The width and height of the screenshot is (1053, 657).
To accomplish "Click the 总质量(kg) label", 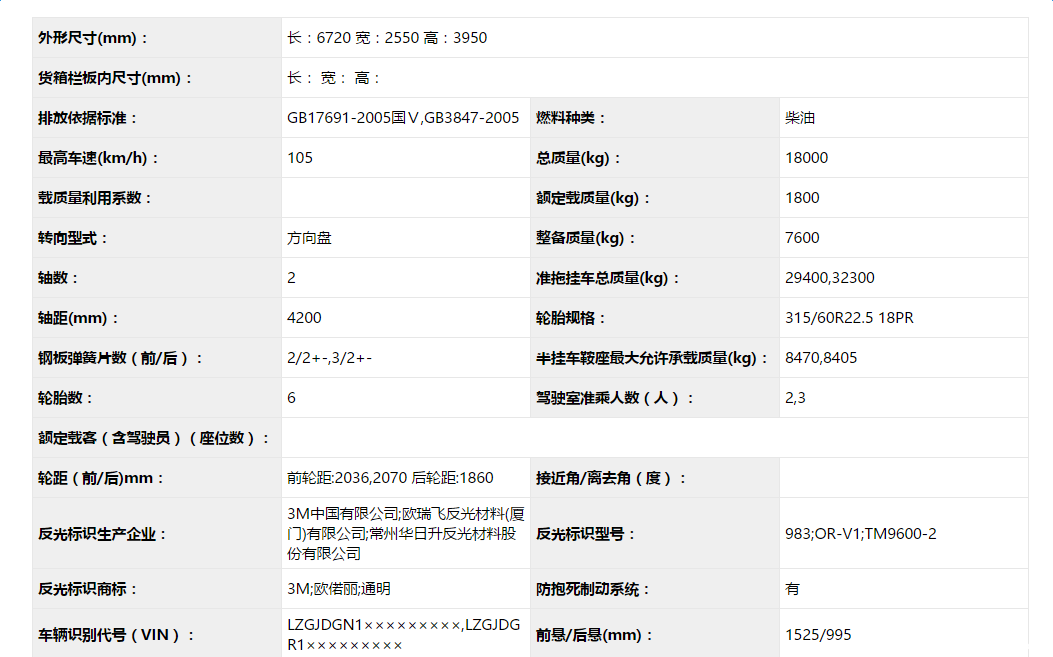I will (x=578, y=158).
